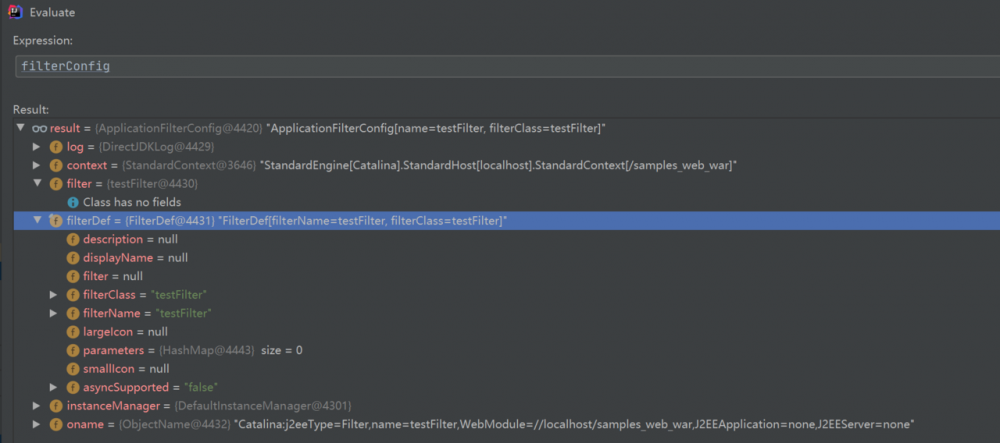Expand the filterName node arrow
Screen dimensions: 1000x443
[x=54, y=313]
